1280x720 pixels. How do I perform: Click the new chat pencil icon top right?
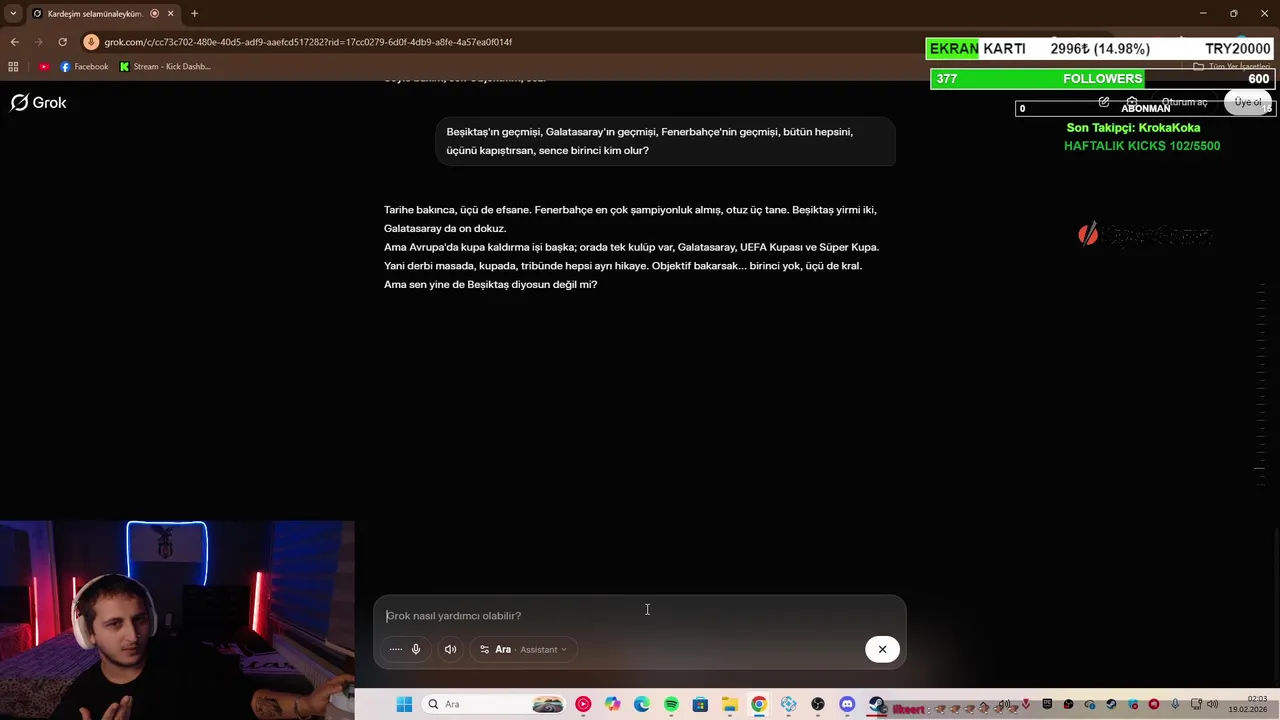pos(1104,102)
